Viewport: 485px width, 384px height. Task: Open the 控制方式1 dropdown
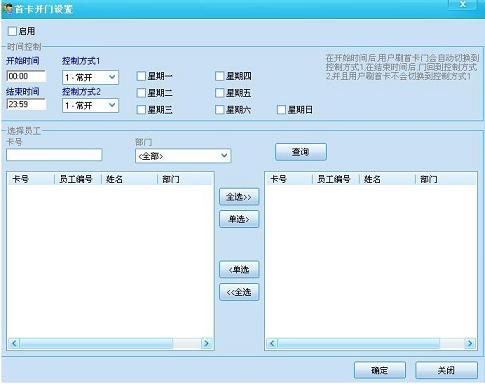[90, 78]
